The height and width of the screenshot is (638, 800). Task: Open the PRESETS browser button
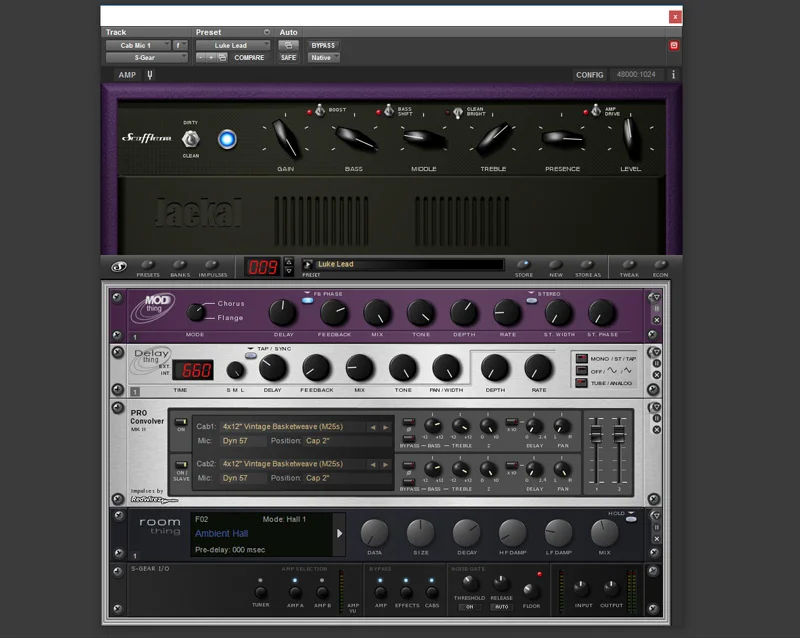[x=148, y=264]
